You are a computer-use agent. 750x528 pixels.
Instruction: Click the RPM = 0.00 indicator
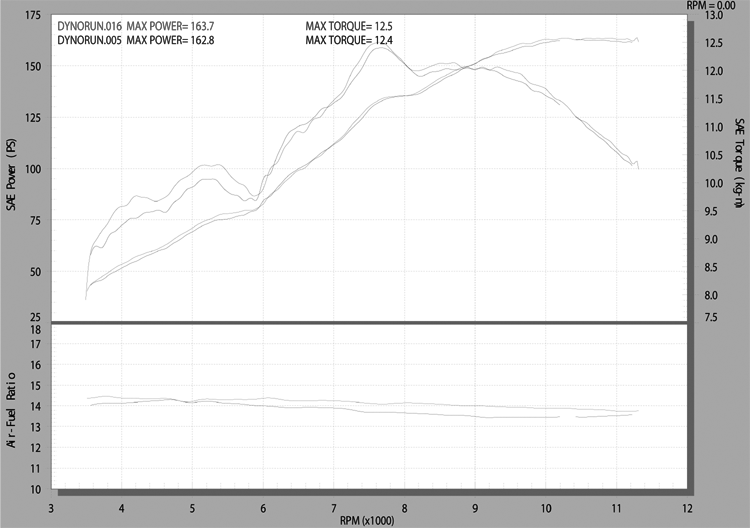tap(711, 5)
